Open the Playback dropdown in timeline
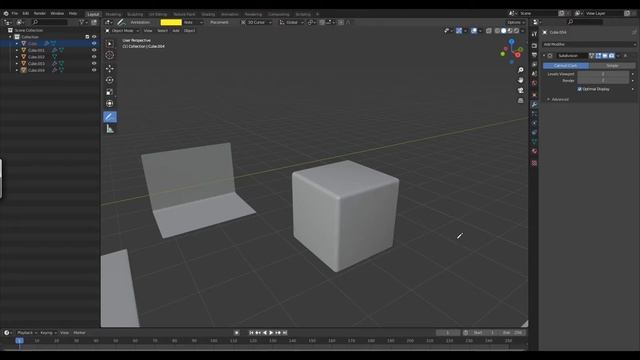Screen dimensions: 640x360 pos(27,333)
